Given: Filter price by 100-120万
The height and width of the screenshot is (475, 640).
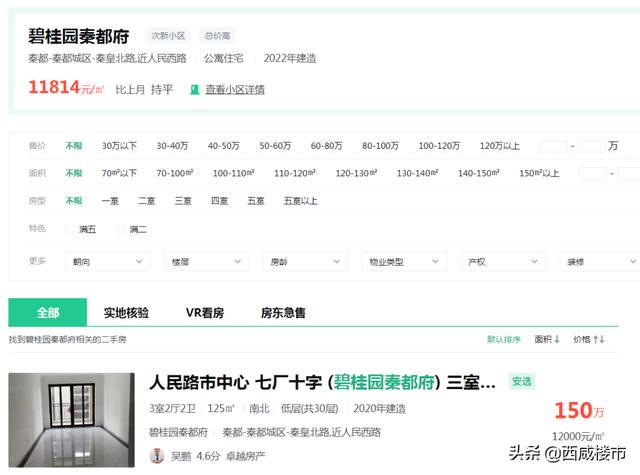Looking at the screenshot, I should 439,146.
